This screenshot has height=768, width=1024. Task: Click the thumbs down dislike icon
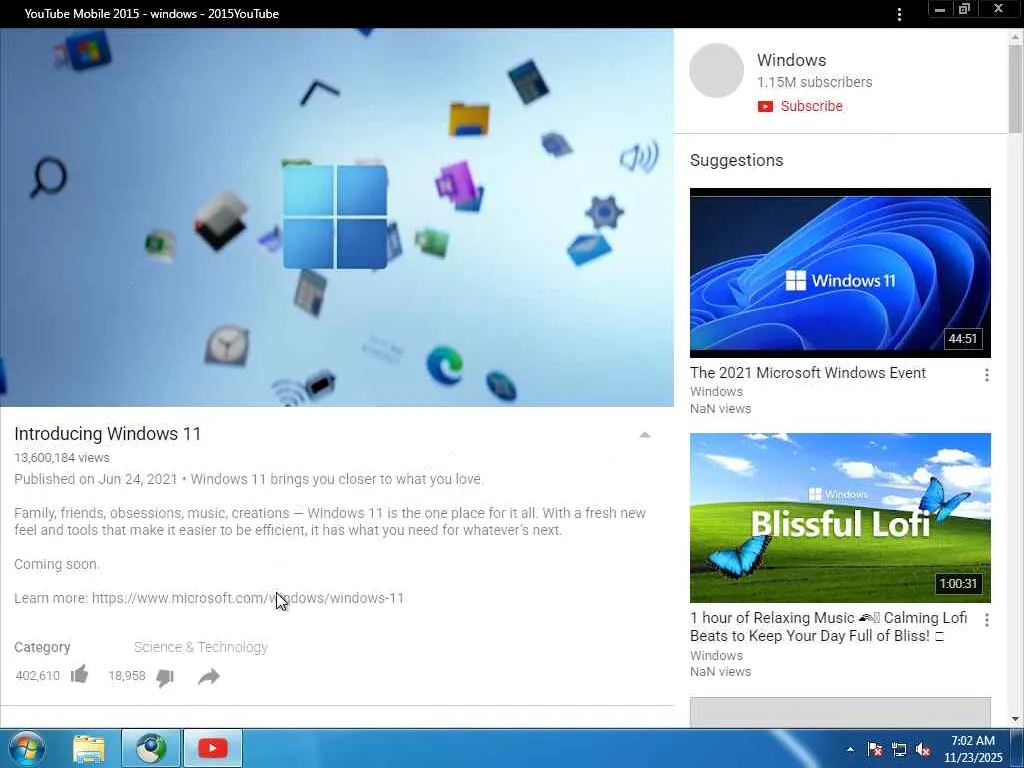coord(165,678)
